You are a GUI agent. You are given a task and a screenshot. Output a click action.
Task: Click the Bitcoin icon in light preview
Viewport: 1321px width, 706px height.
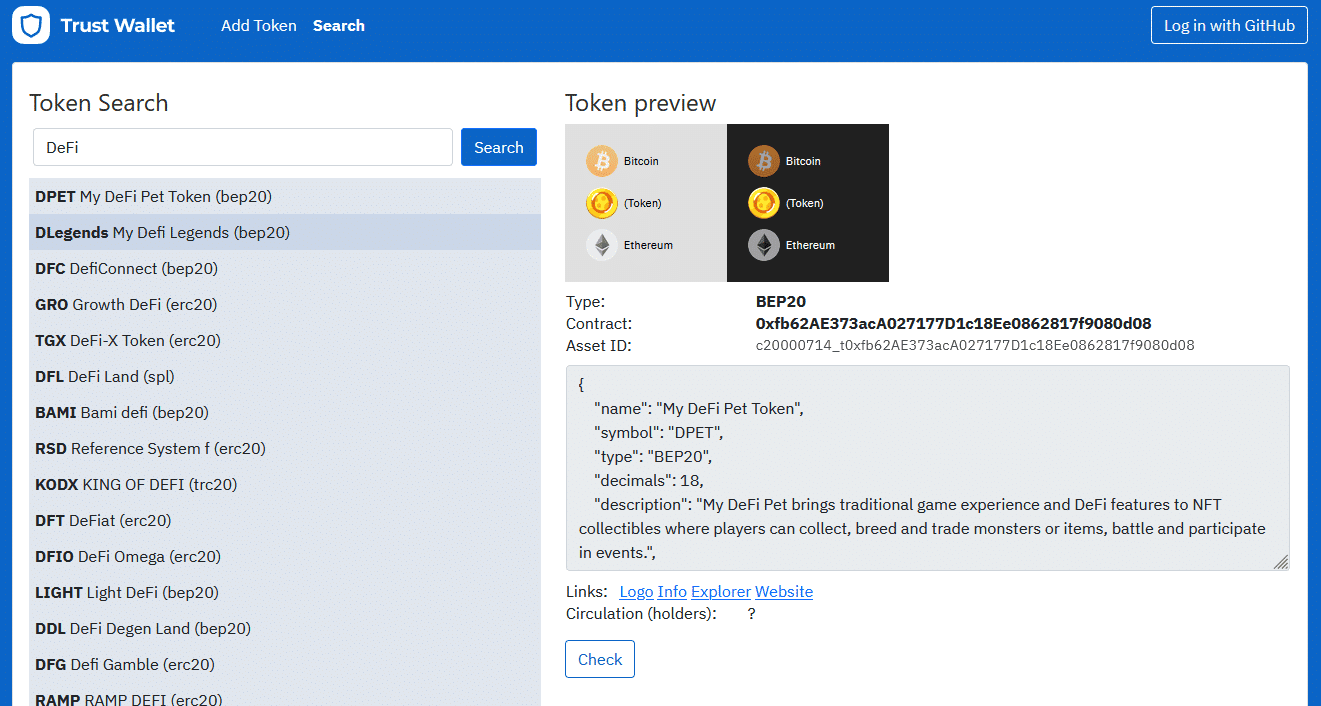point(602,161)
